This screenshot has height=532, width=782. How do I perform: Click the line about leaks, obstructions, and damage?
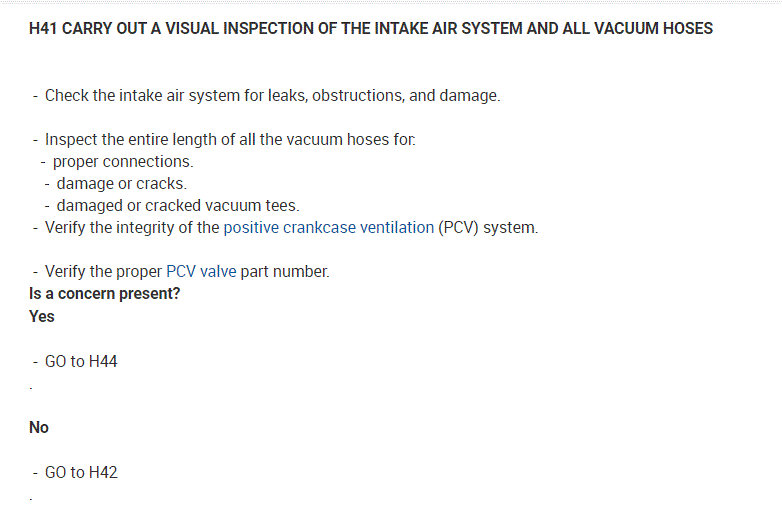(272, 96)
